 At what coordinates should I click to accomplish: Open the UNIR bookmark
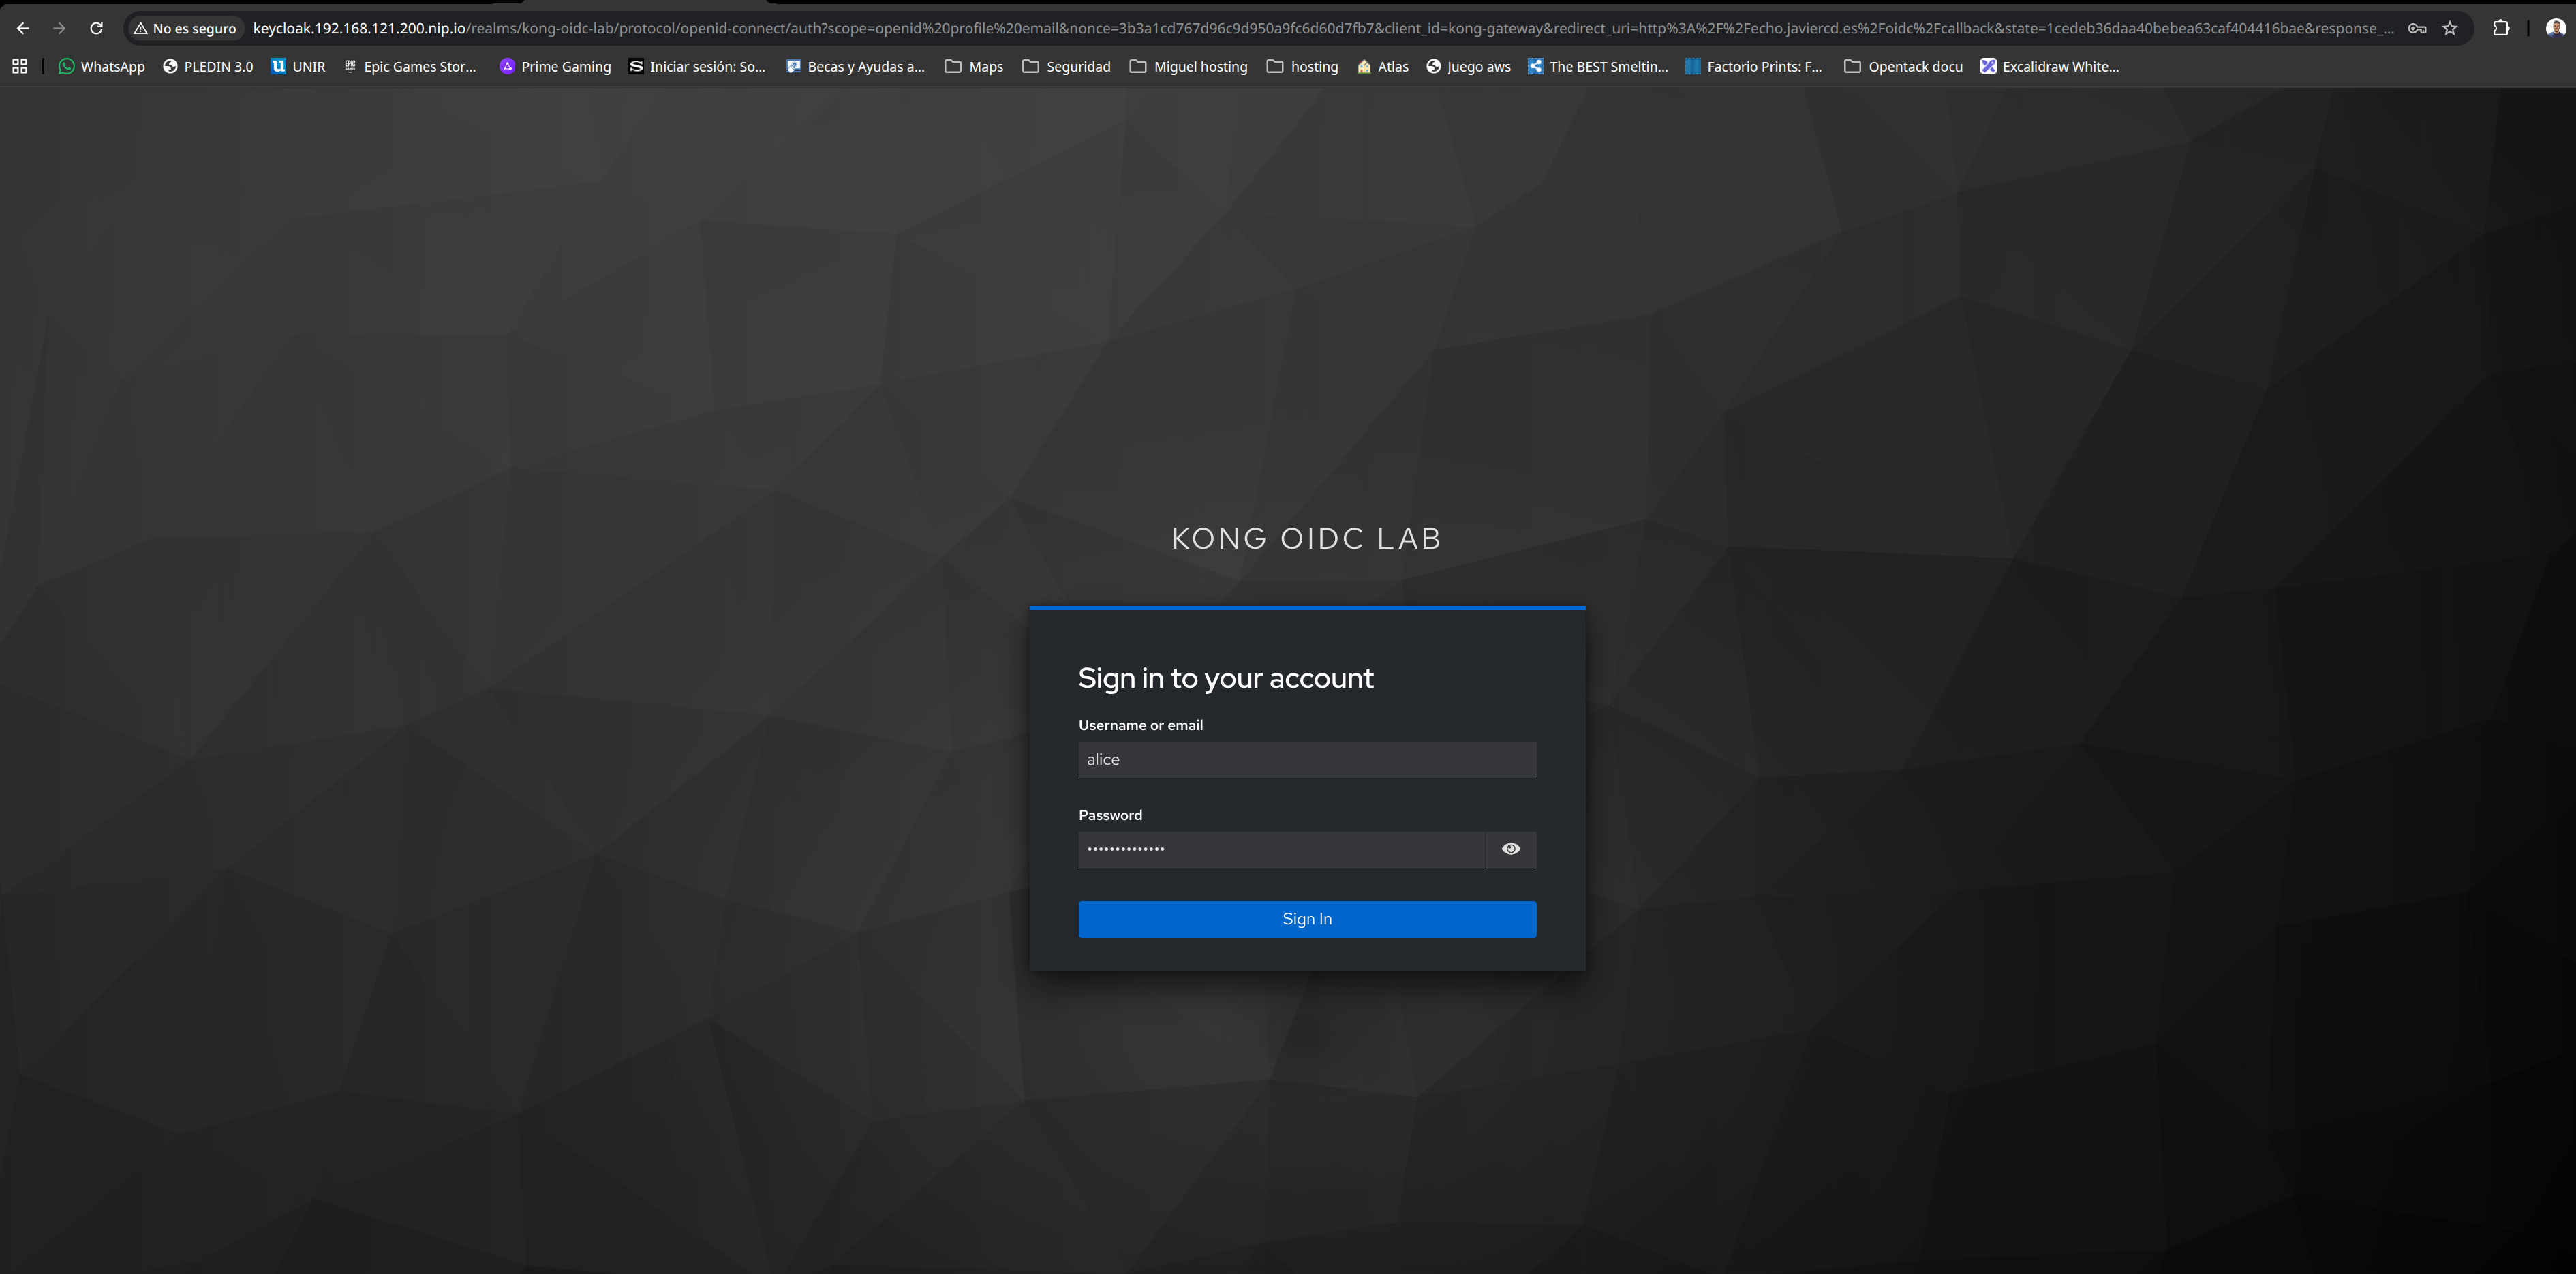pos(299,66)
